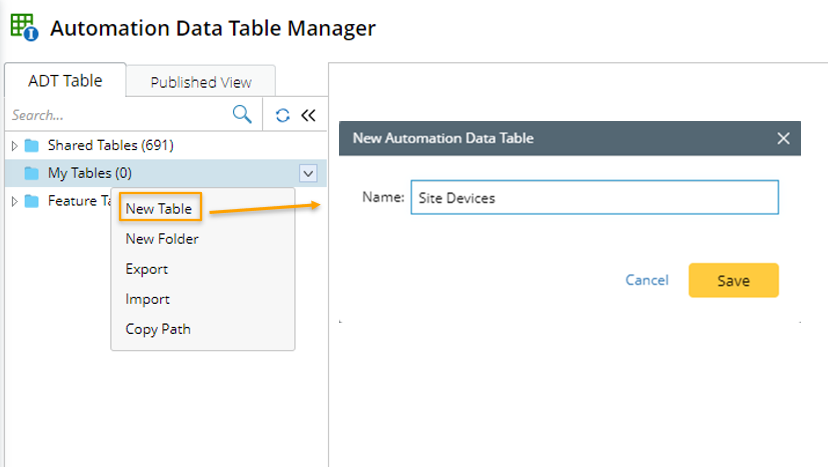The height and width of the screenshot is (467, 828).
Task: Switch to the Published View tab
Action: tap(201, 82)
